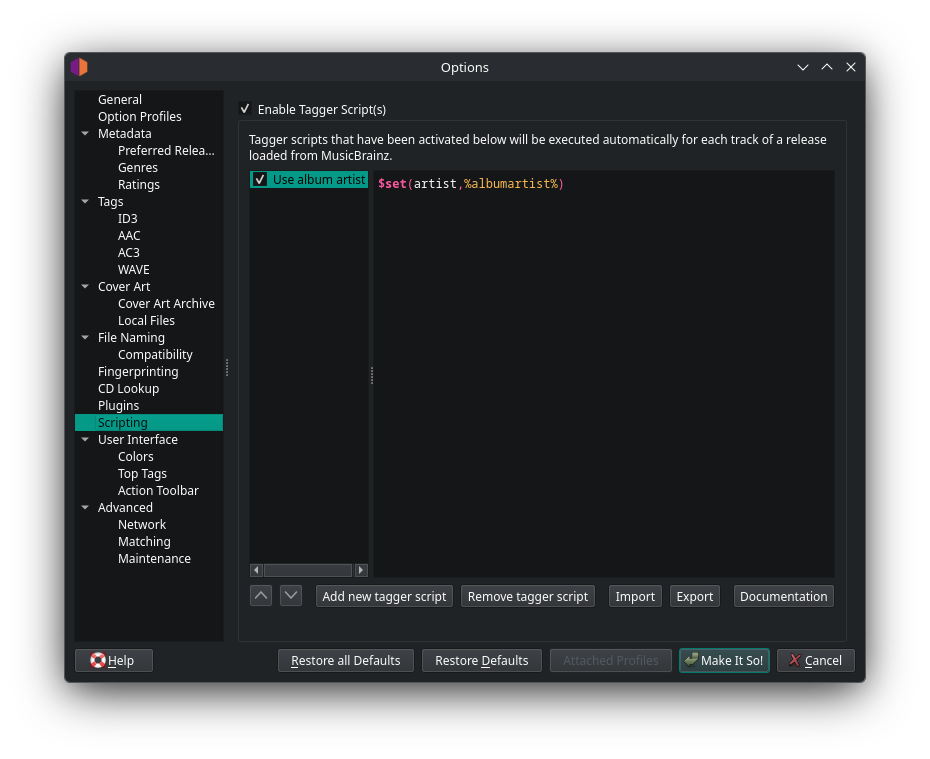This screenshot has height=759, width=930.
Task: Move selected script down with arrow button
Action: pyautogui.click(x=291, y=595)
